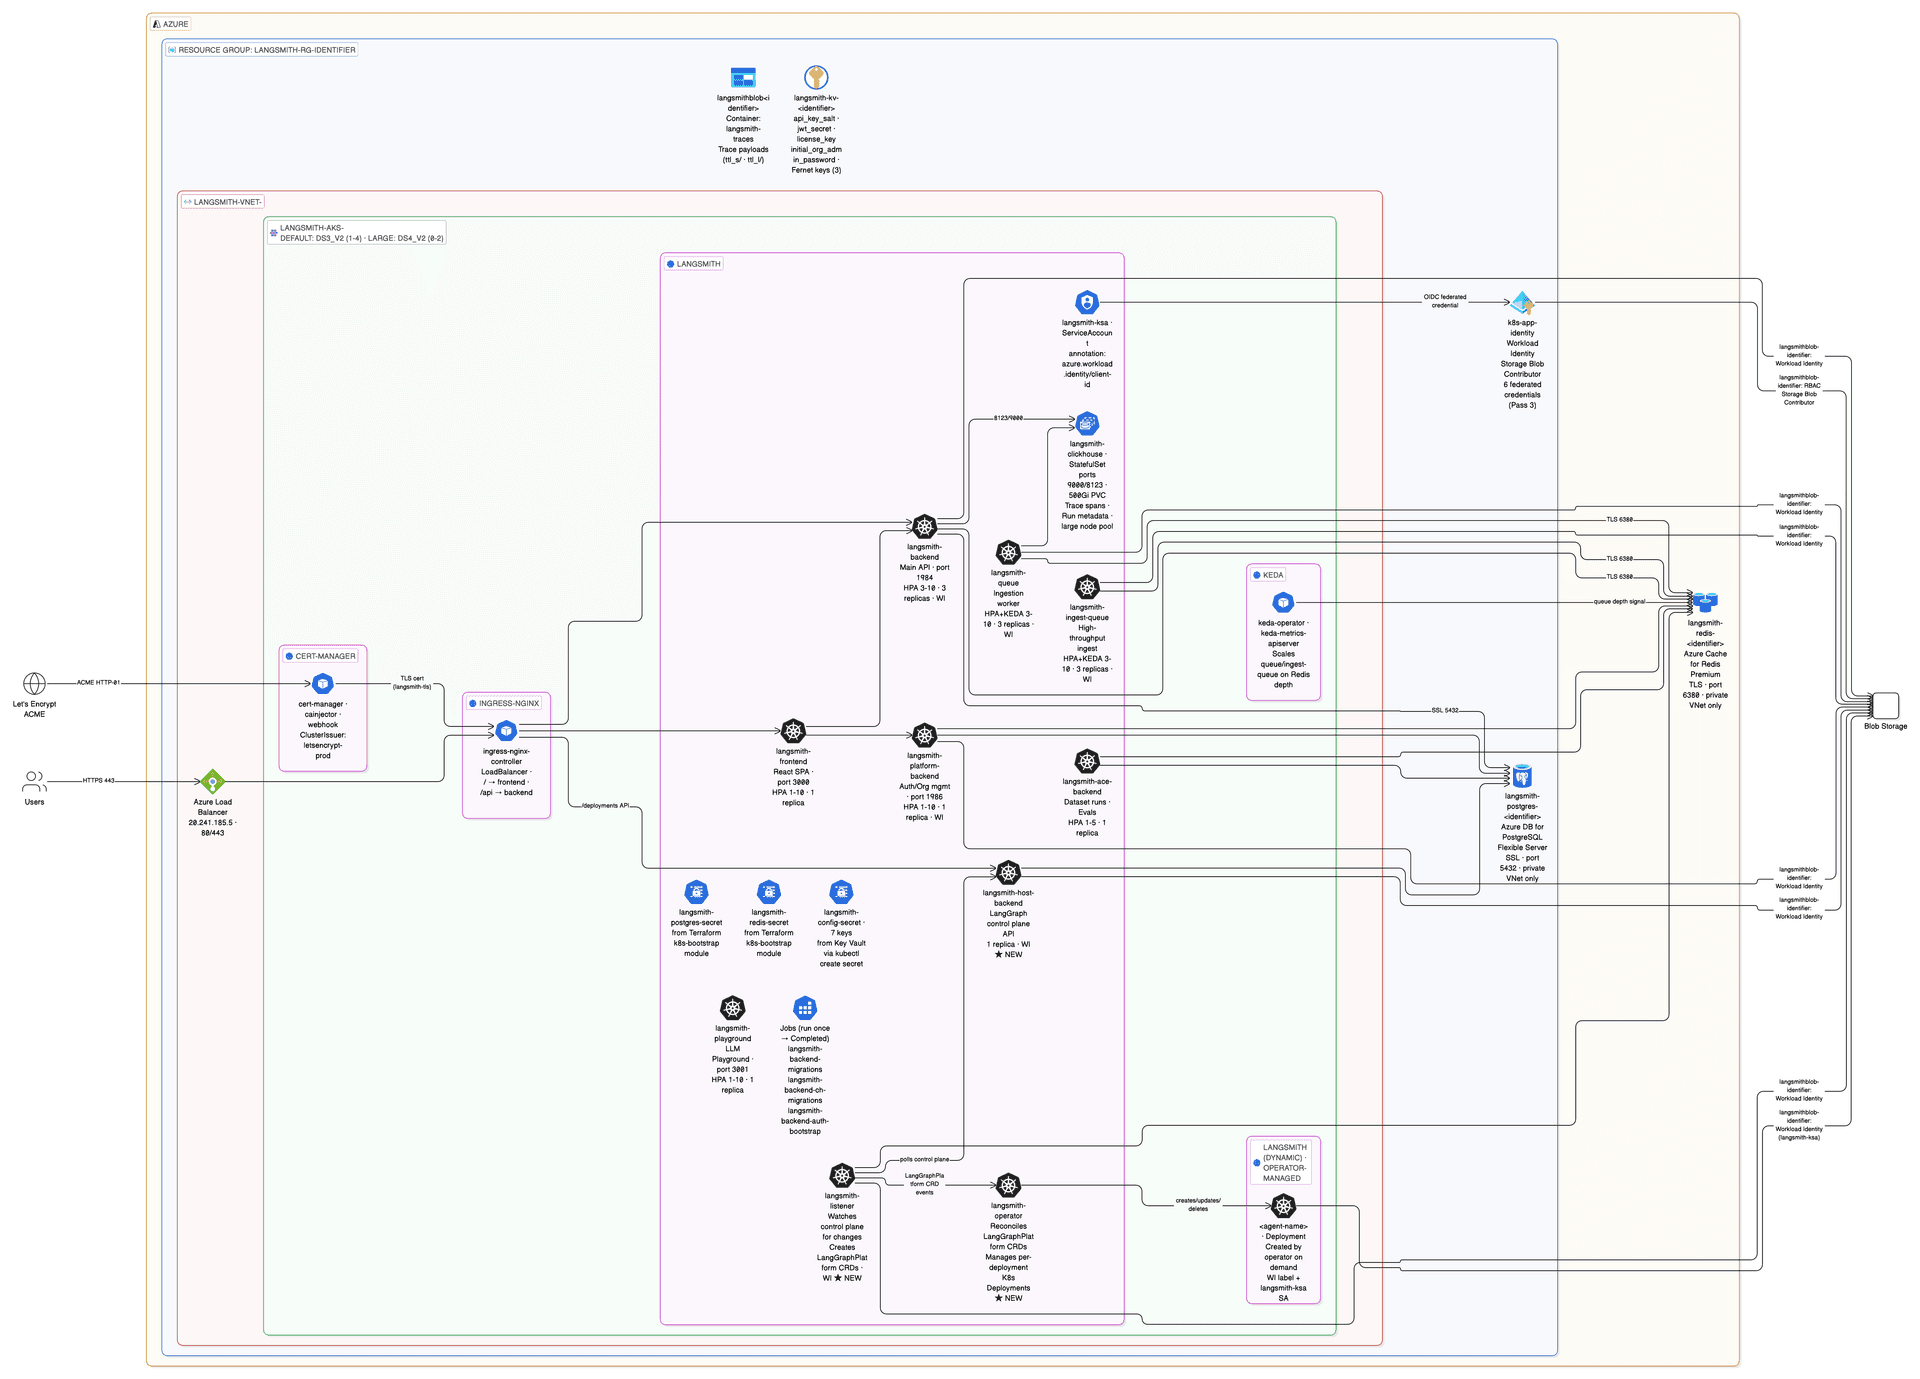Click the Azure Load Balancer icon
The height and width of the screenshot is (1379, 1920).
pos(212,781)
